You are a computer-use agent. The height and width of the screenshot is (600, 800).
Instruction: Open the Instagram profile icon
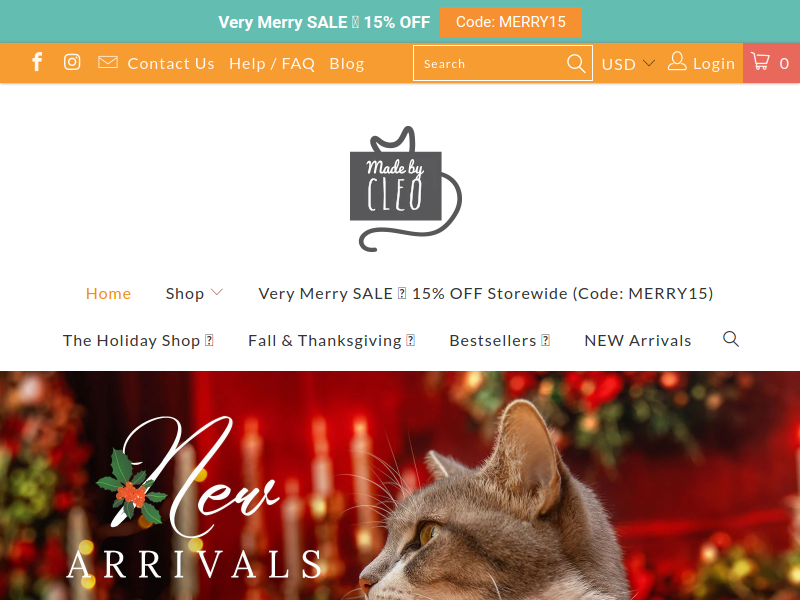[x=72, y=62]
